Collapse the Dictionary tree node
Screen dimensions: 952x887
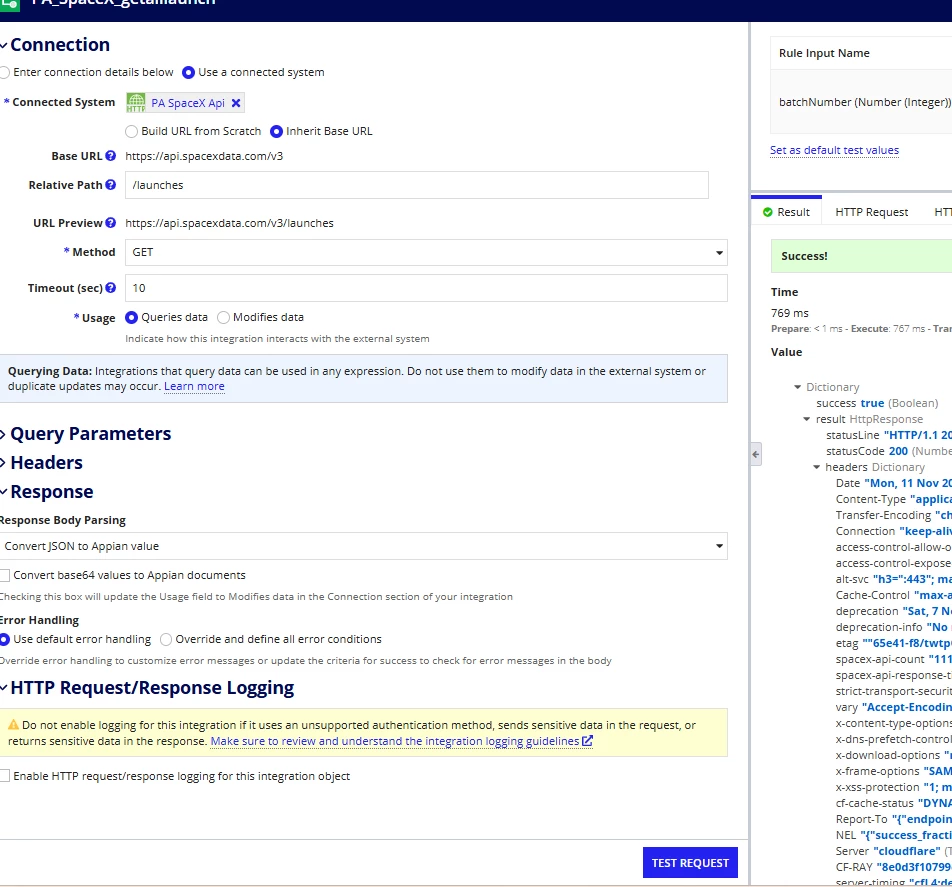coord(798,387)
